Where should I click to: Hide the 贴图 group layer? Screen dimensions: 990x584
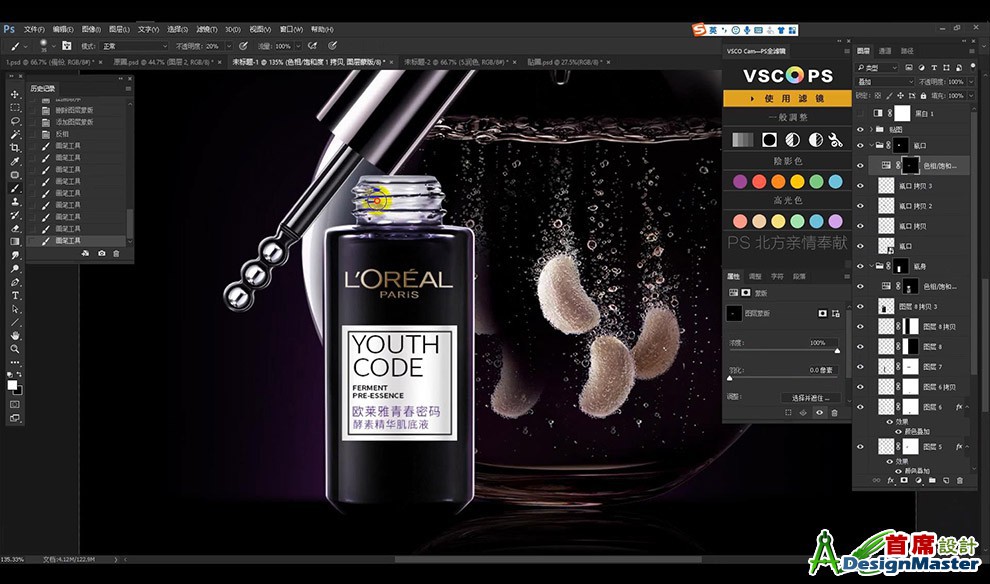[x=860, y=129]
